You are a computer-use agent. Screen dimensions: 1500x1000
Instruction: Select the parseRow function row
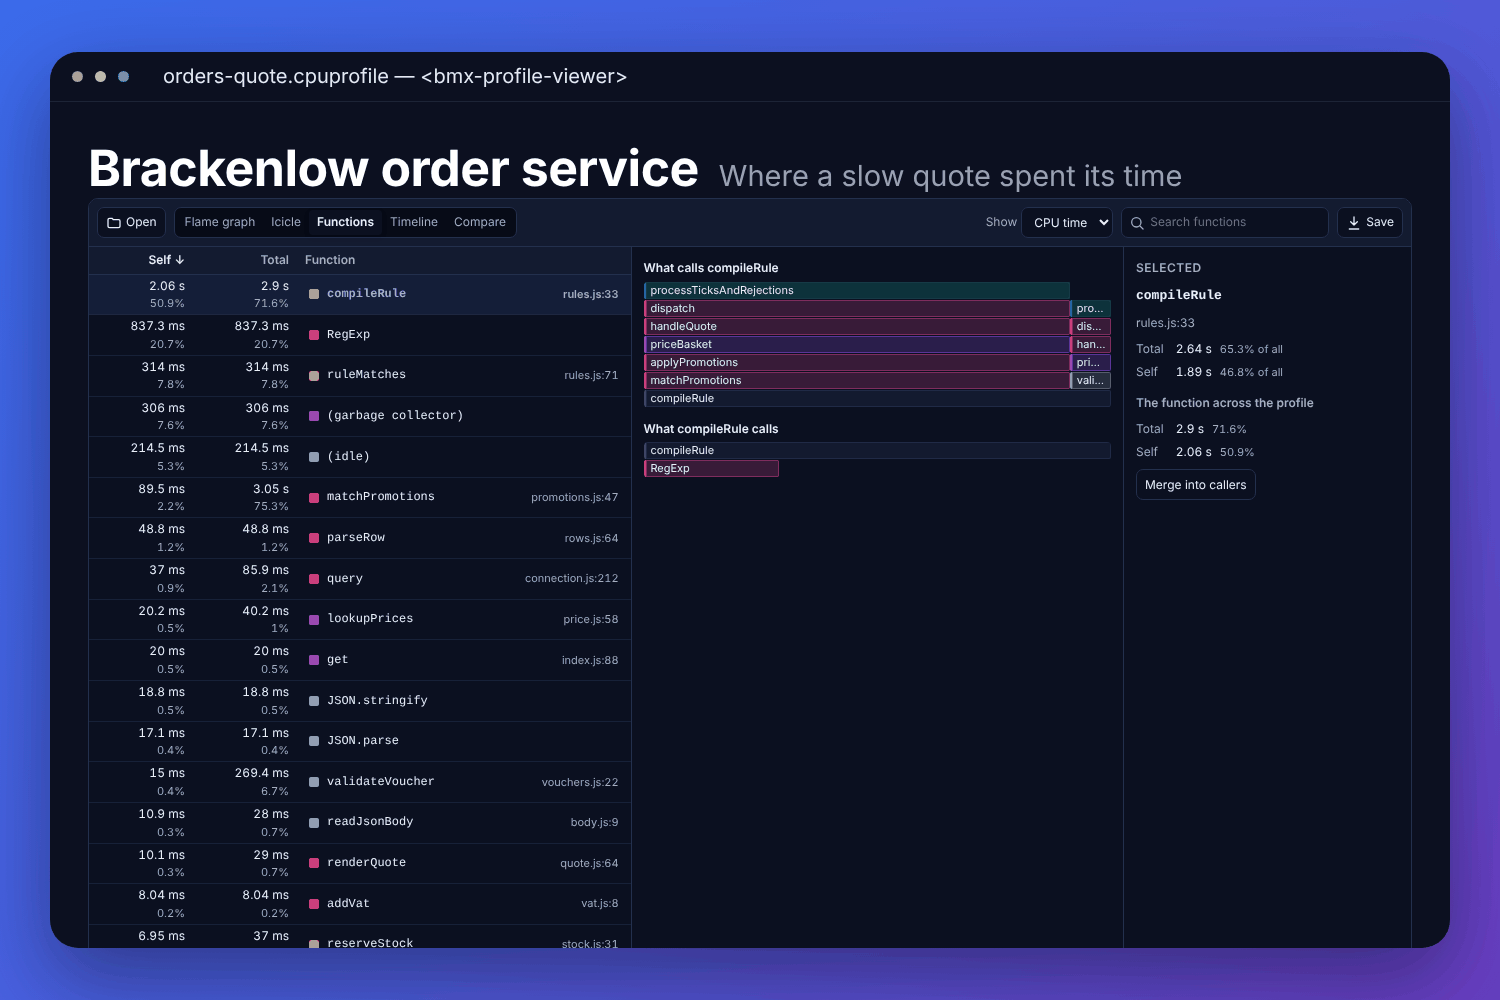click(360, 538)
